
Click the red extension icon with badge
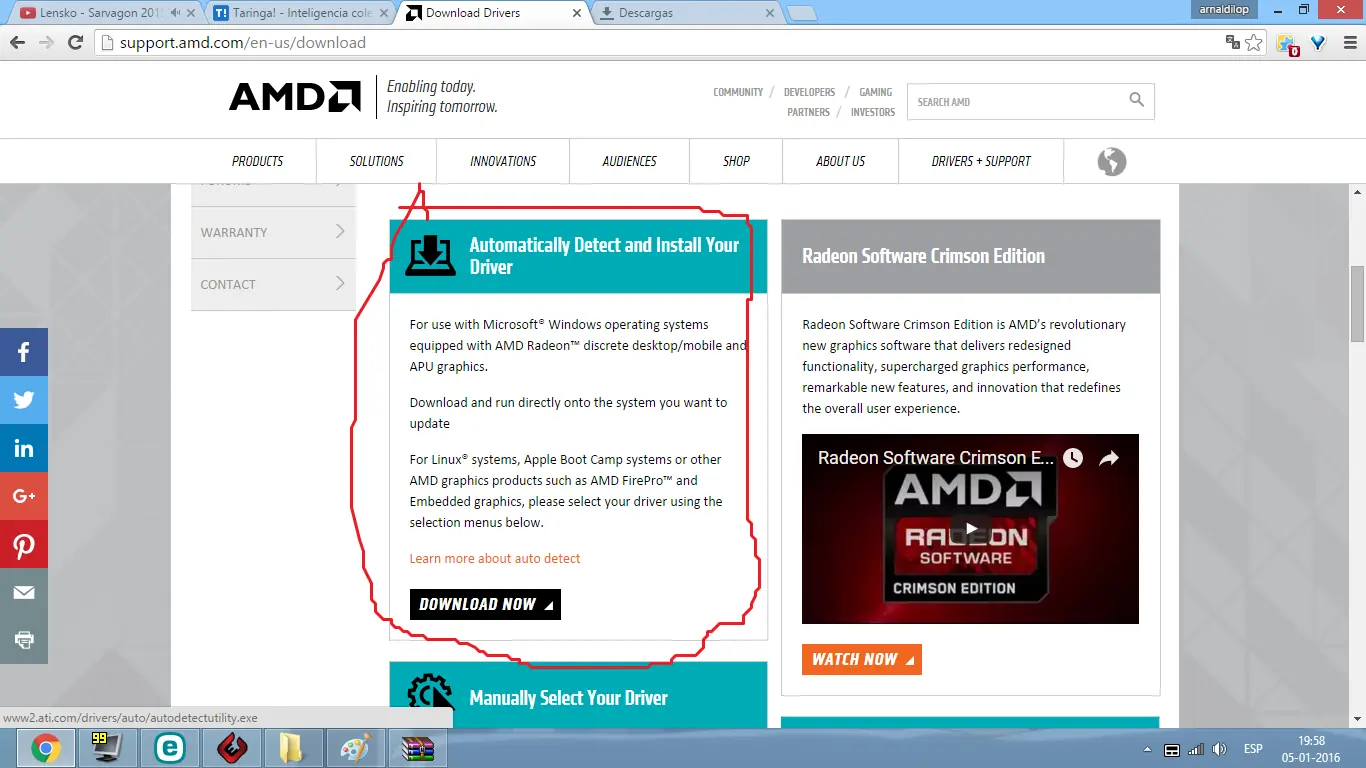1286,44
